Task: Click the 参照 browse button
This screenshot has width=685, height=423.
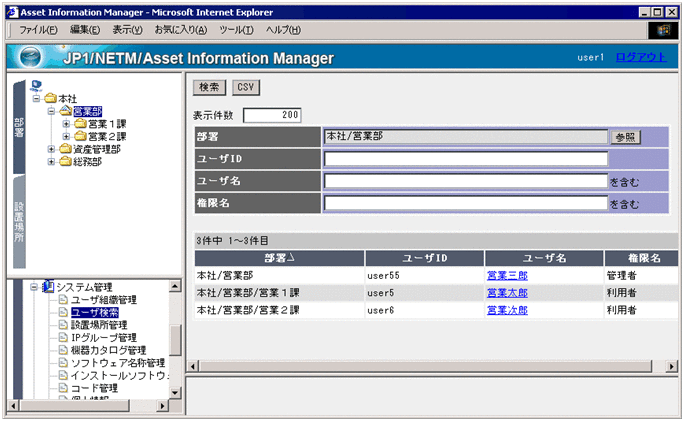Action: 624,137
